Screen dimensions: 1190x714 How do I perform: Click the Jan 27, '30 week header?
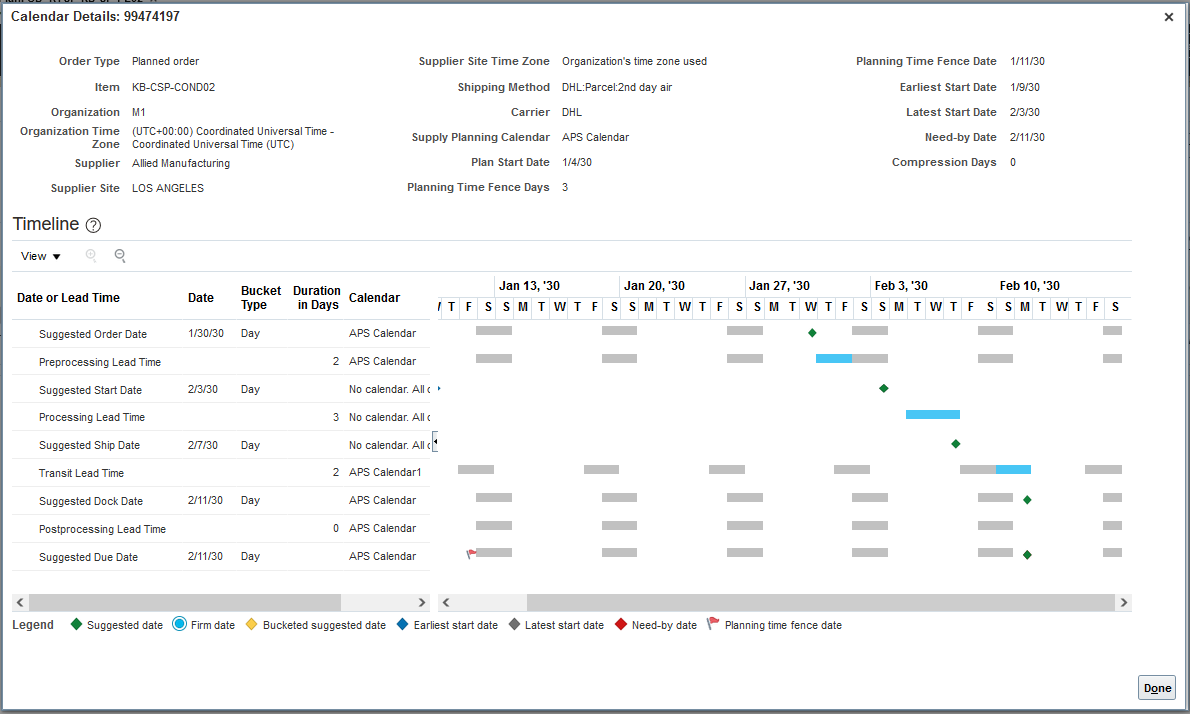779,286
